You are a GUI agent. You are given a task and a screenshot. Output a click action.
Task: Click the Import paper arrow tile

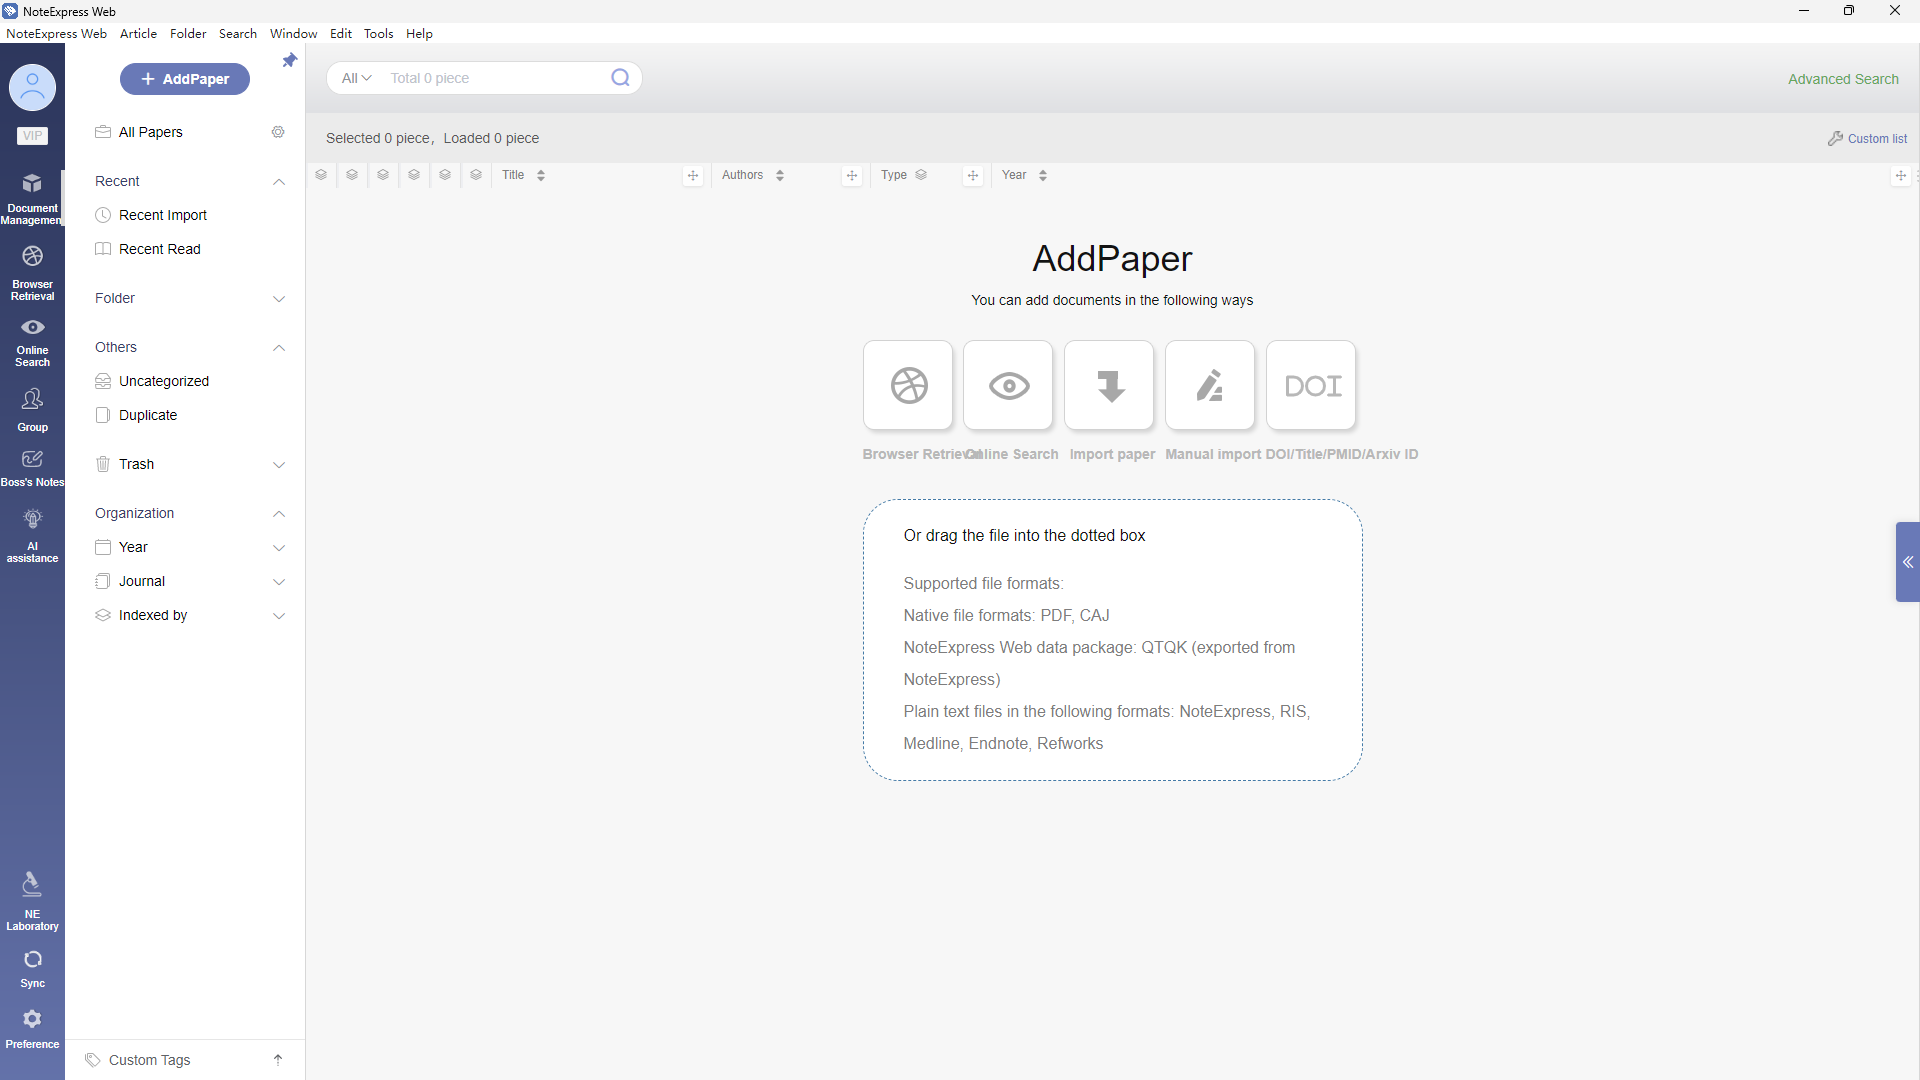[1109, 386]
